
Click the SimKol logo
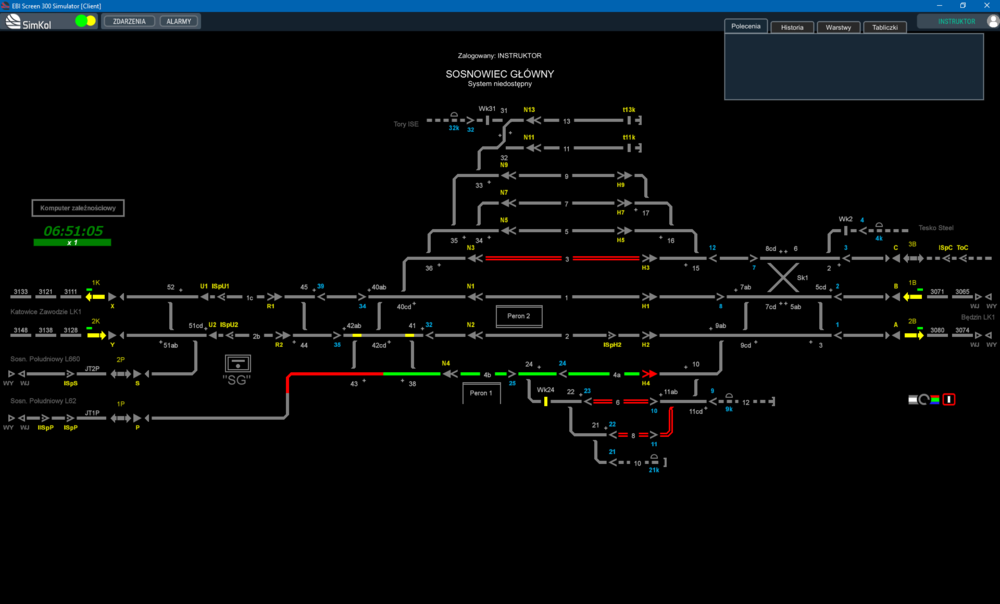(28, 22)
